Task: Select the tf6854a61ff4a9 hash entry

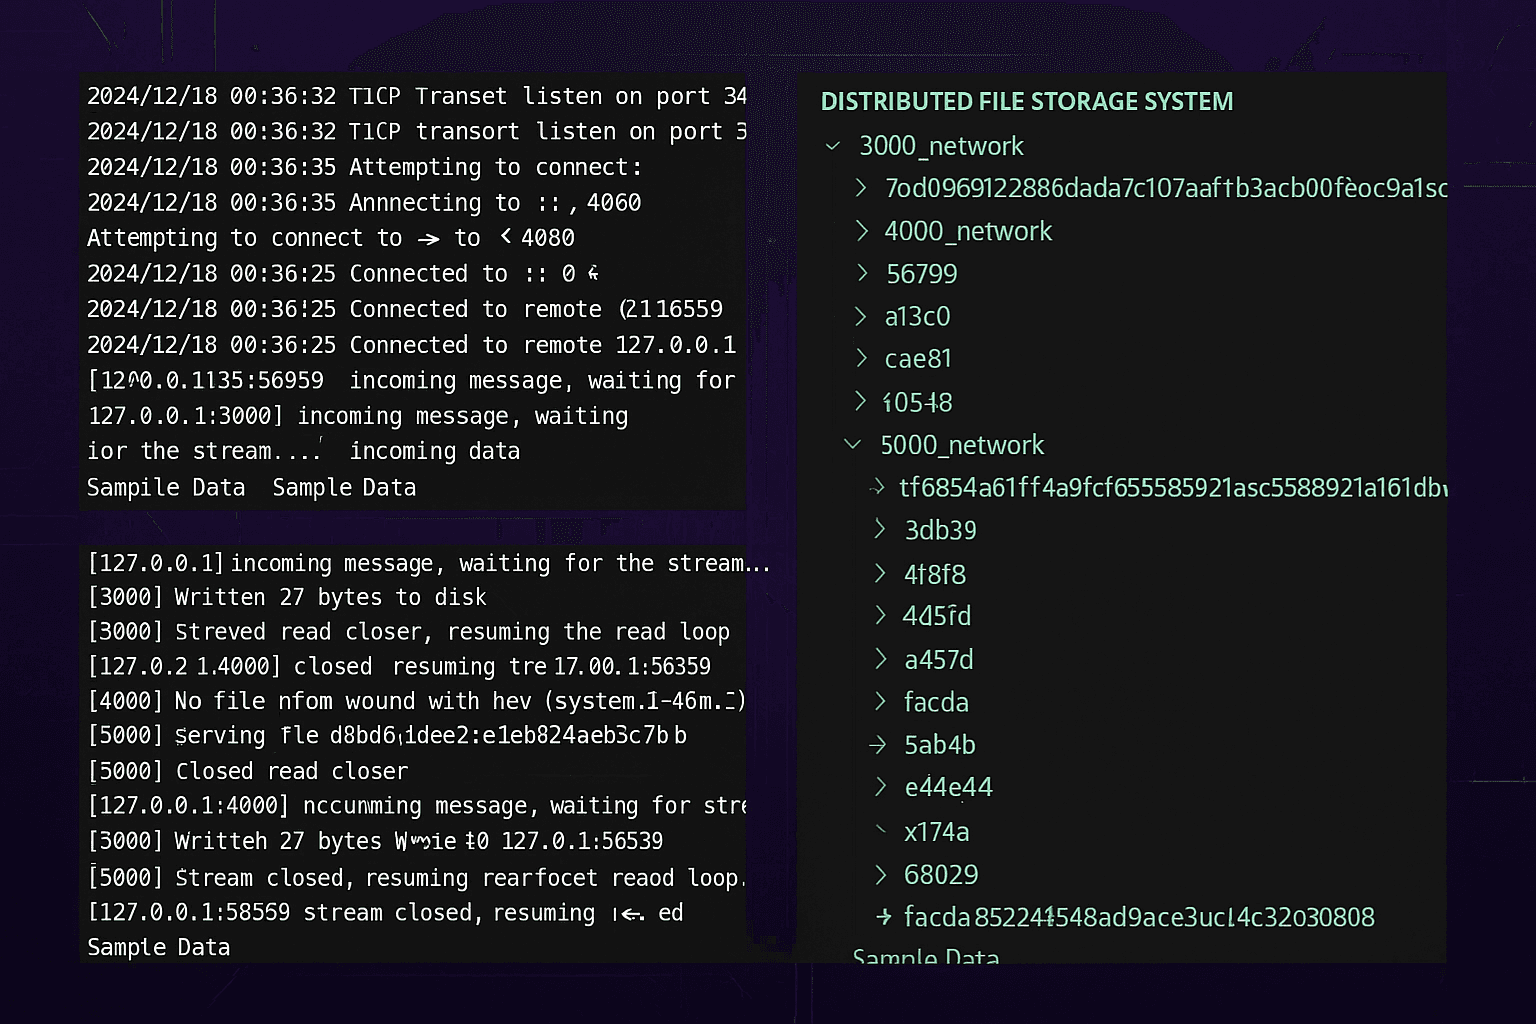Action: click(x=1173, y=487)
